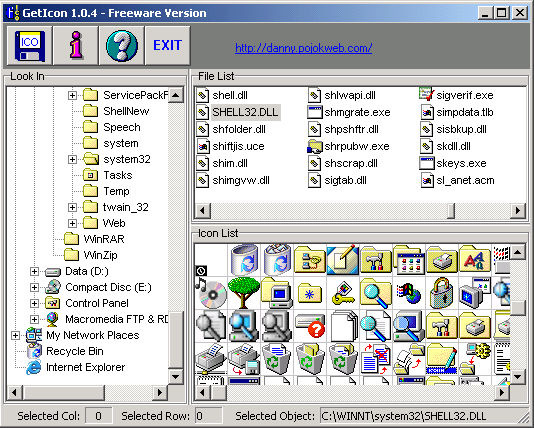Image resolution: width=534 pixels, height=428 pixels.
Task: Expand the Macromedia FTP node
Action: (x=34, y=319)
